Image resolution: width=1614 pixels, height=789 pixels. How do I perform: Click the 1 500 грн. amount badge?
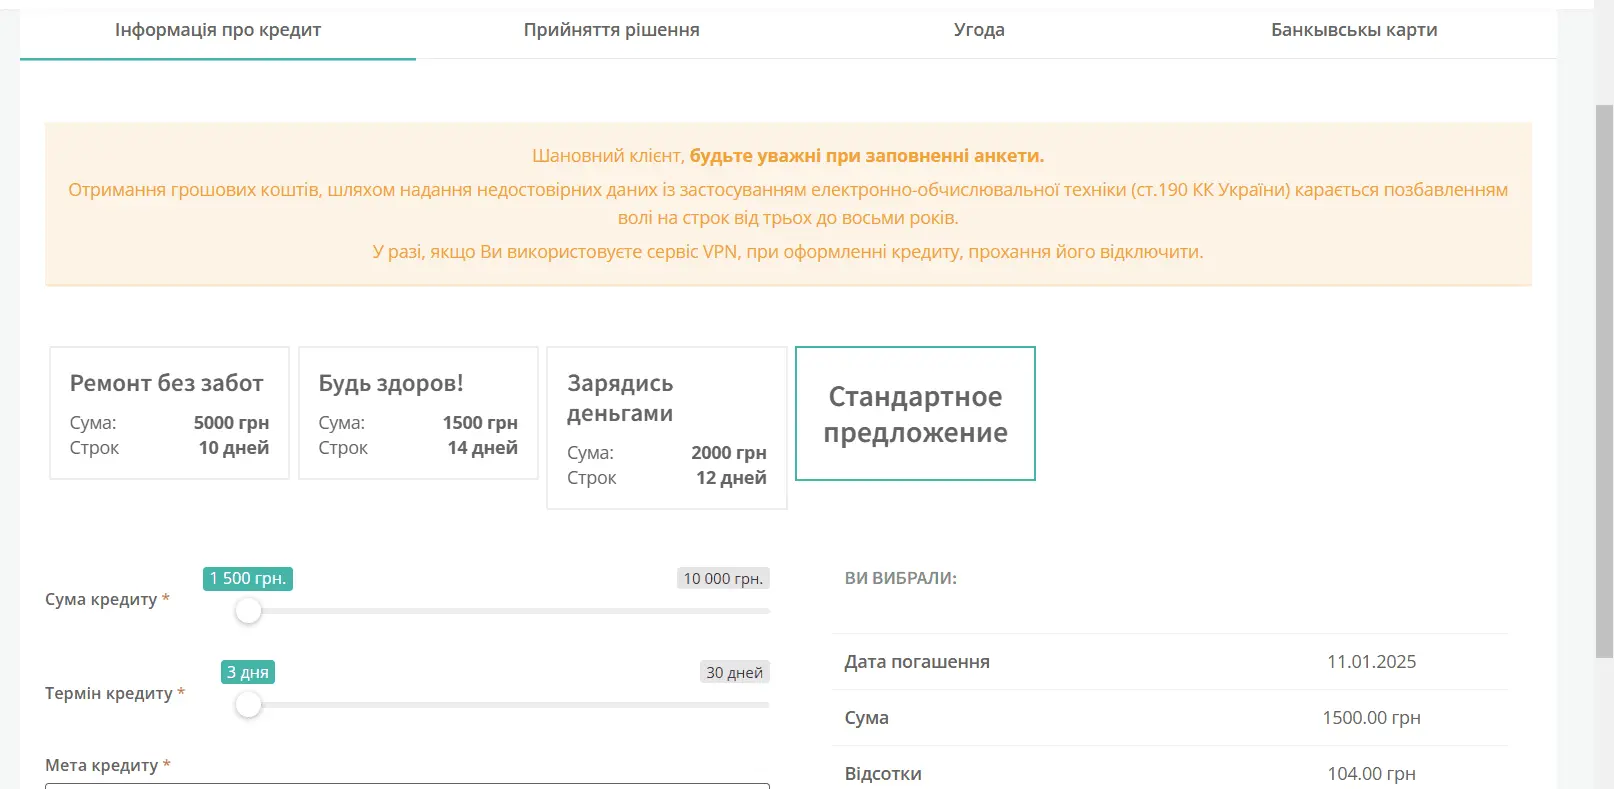click(x=248, y=579)
